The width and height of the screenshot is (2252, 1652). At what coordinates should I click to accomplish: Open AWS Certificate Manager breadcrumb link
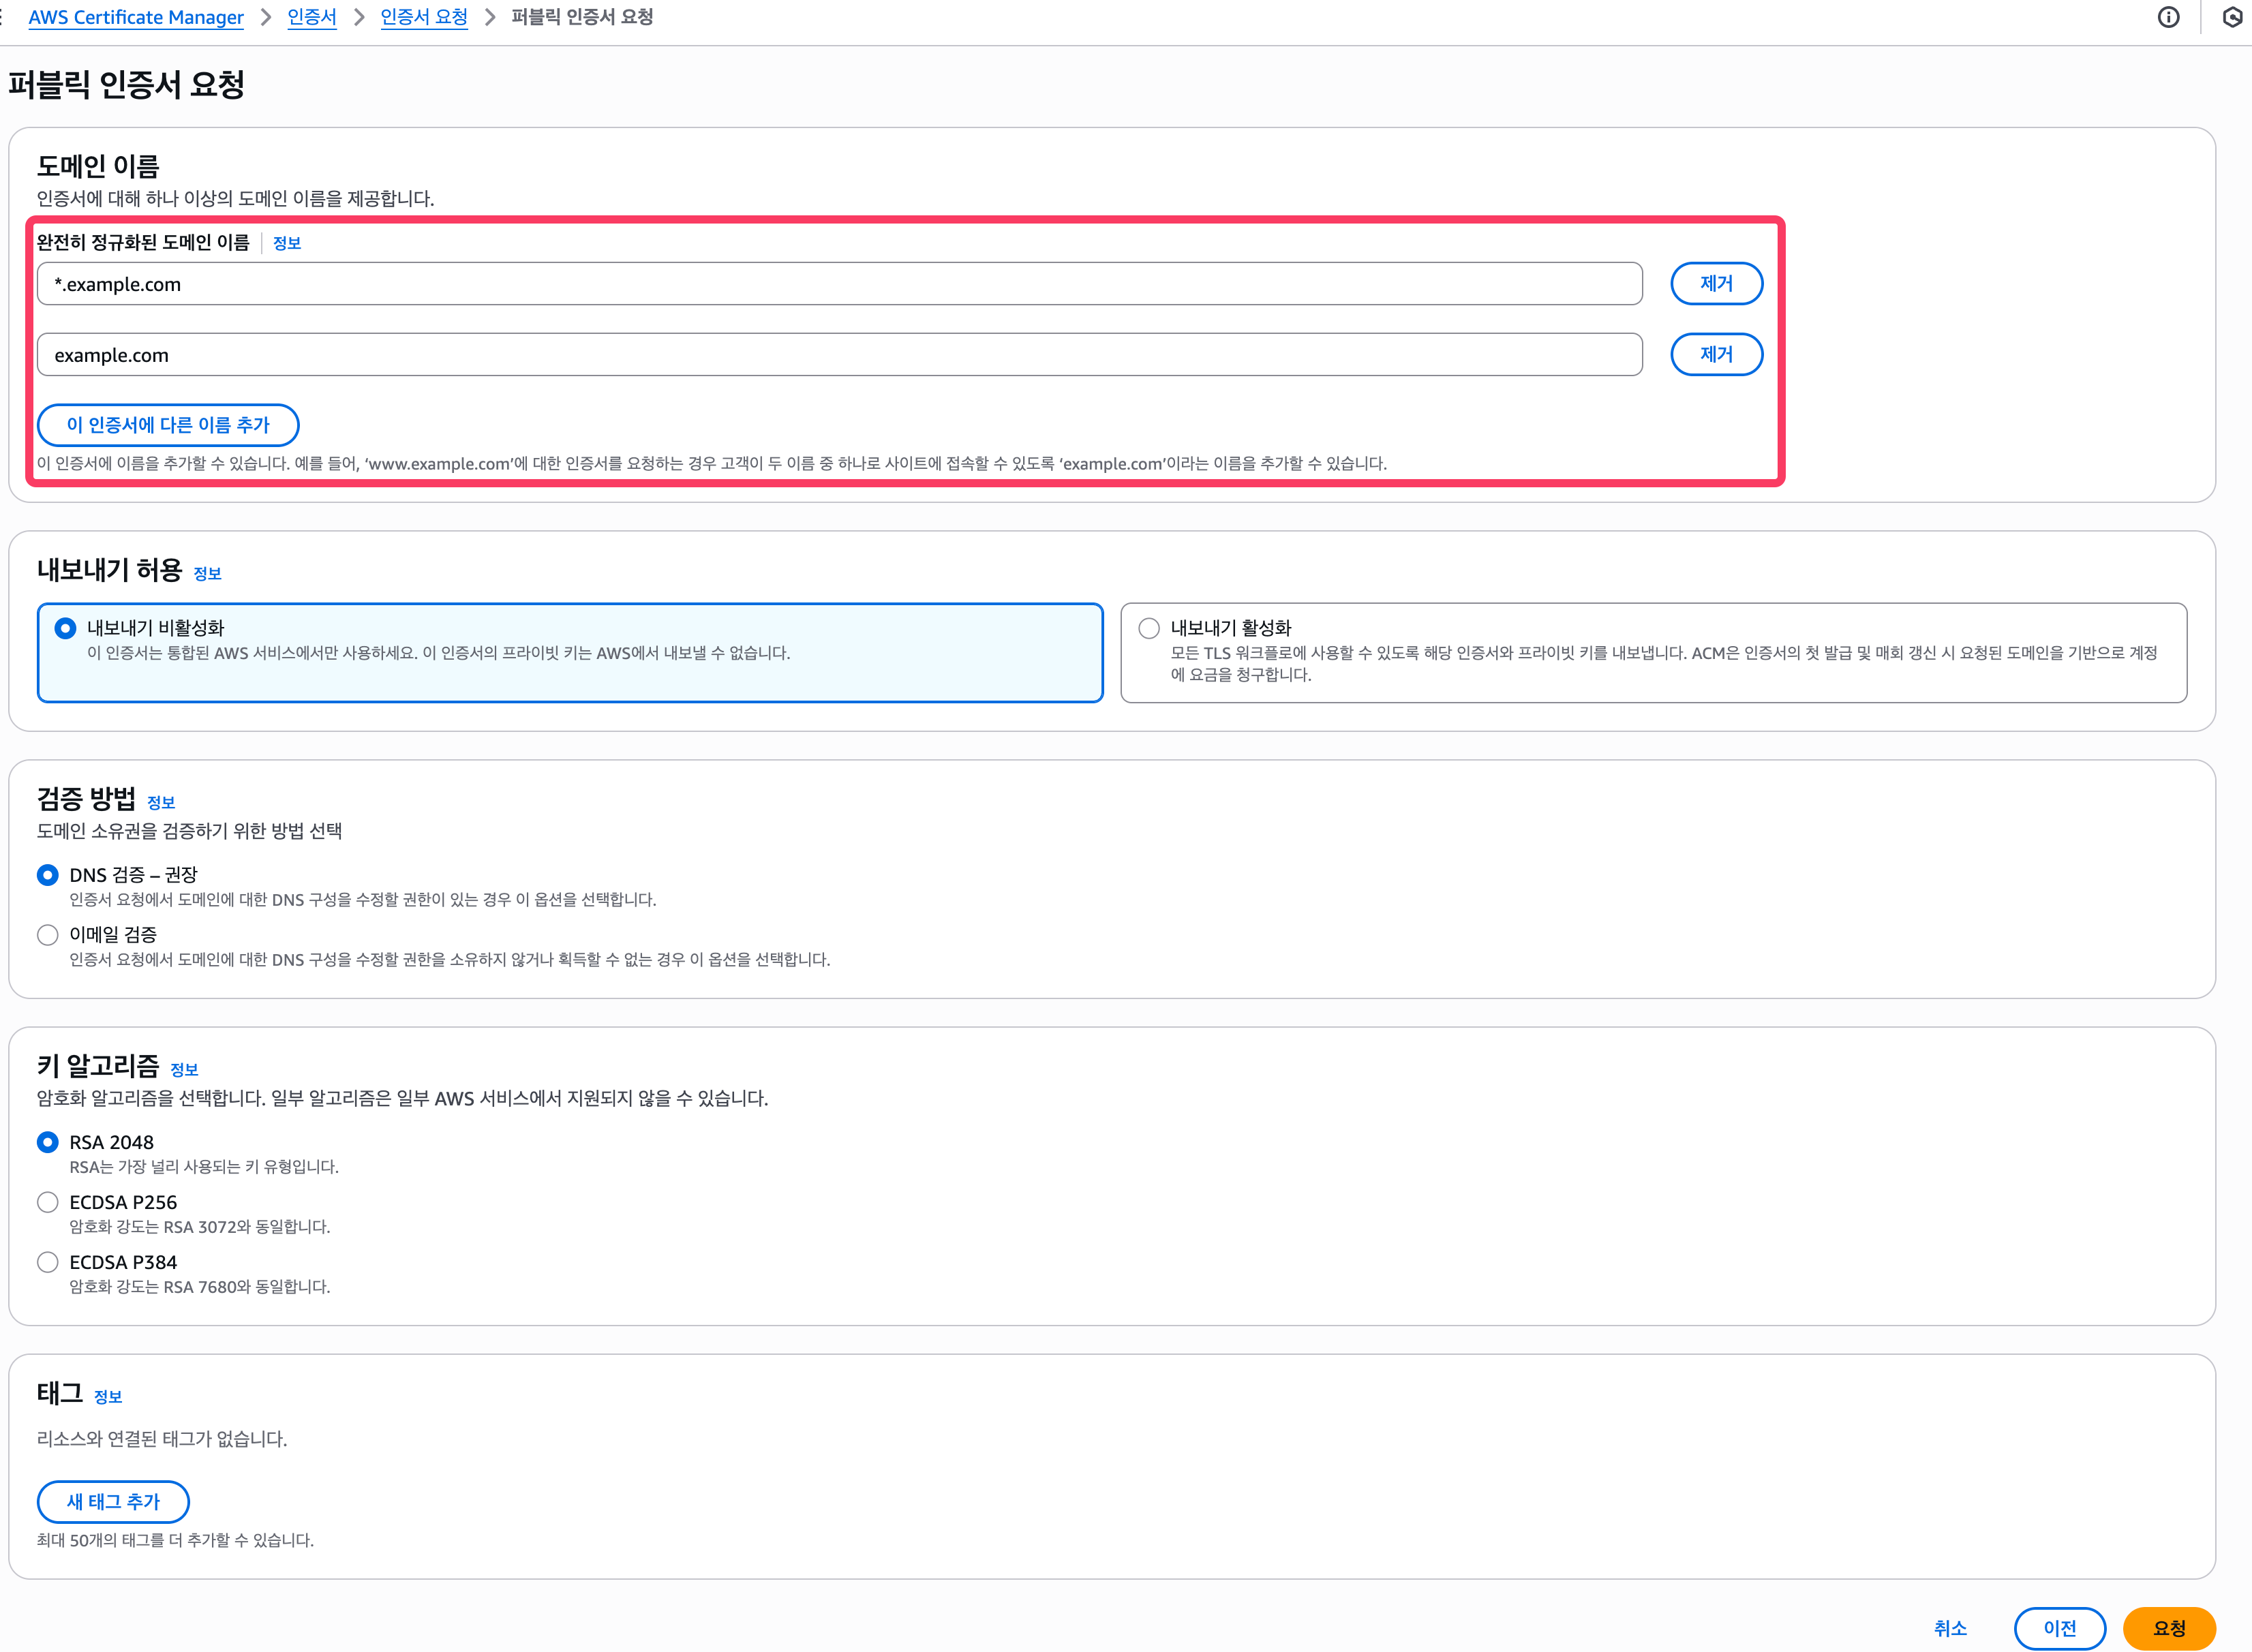click(x=136, y=17)
